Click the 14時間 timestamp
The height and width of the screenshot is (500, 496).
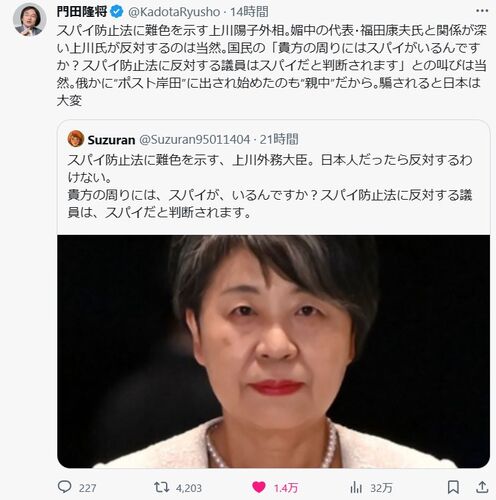249,12
